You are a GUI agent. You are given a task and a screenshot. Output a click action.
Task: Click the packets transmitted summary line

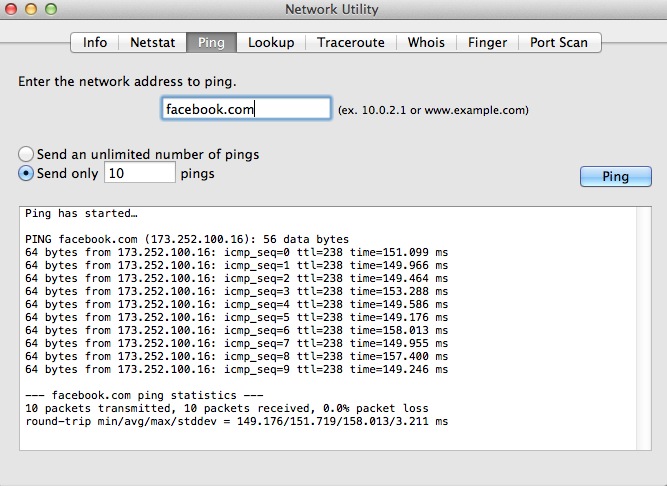click(226, 408)
